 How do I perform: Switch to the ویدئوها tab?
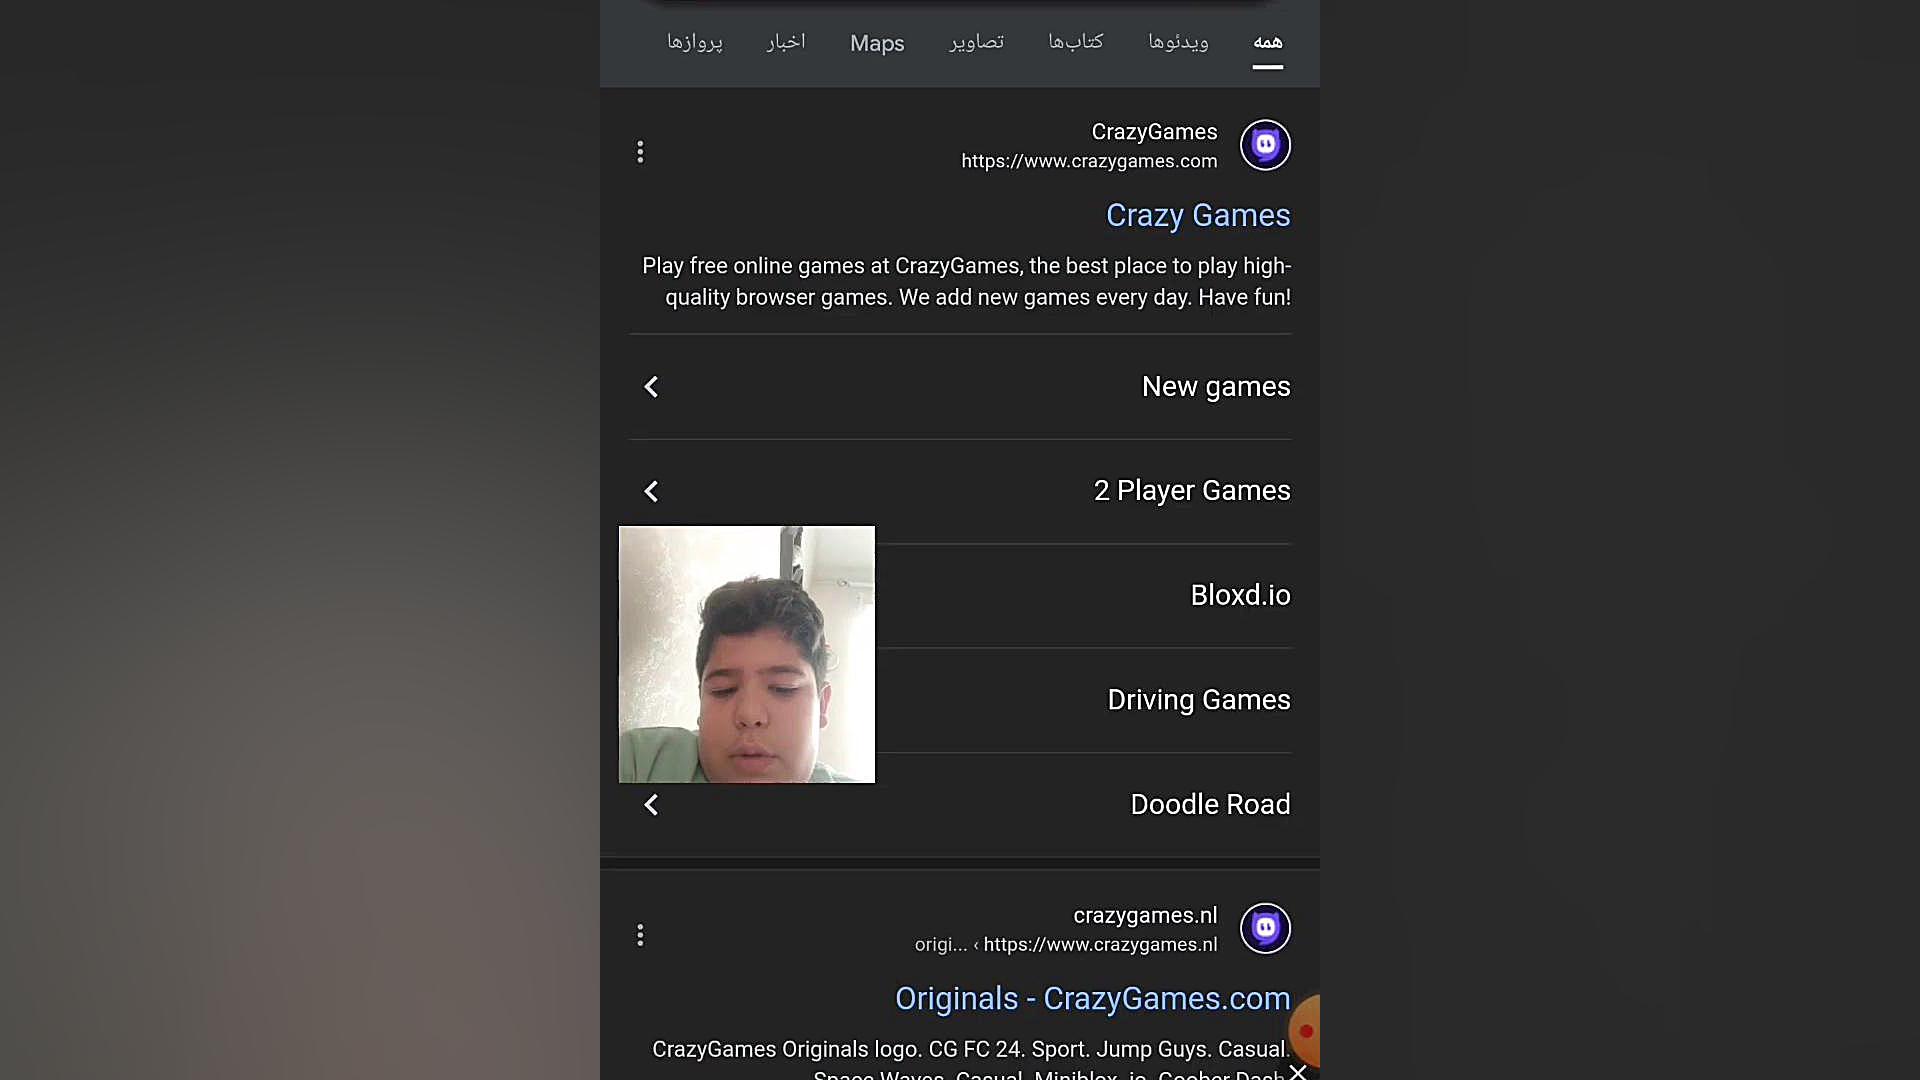point(1178,42)
